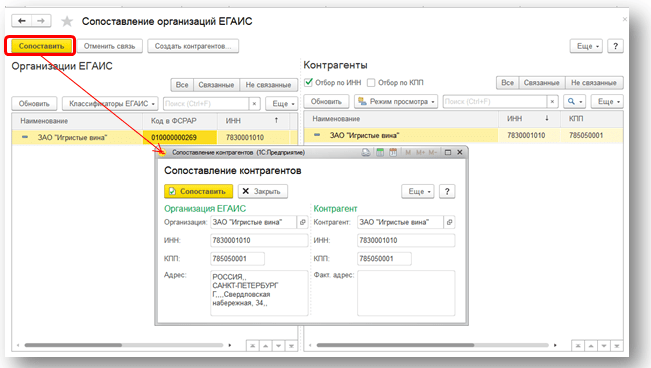Viewport: 651px width, 368px height.
Task: Click Закрыть button in the dialog
Action: coord(263,191)
